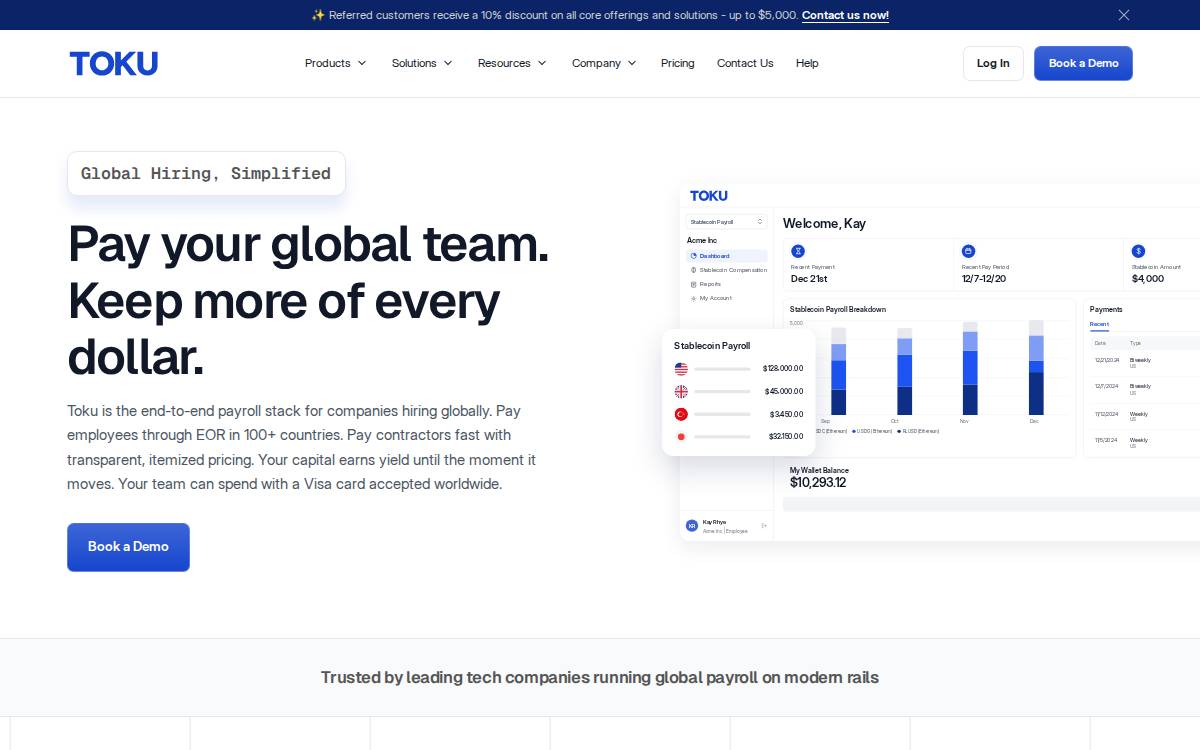Dismiss the referral discount banner

coord(1124,15)
